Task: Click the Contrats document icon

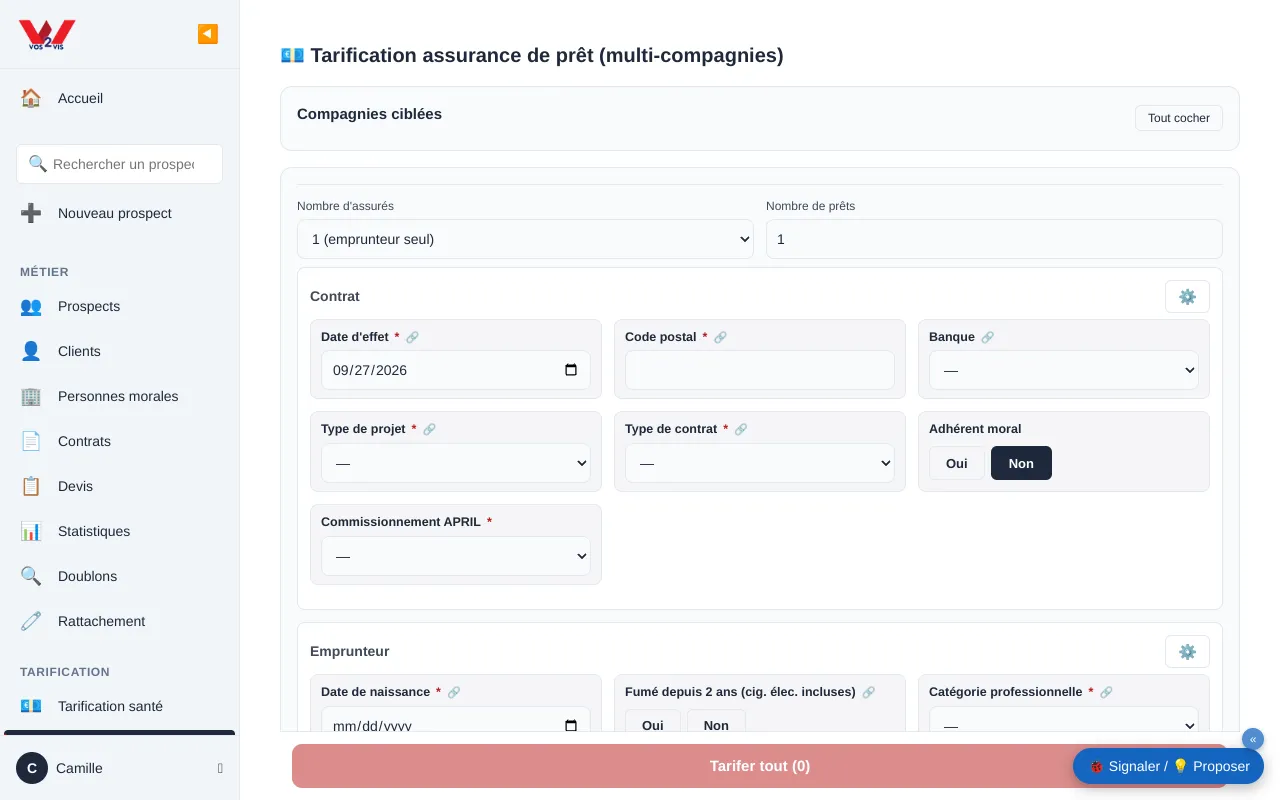Action: click(31, 441)
